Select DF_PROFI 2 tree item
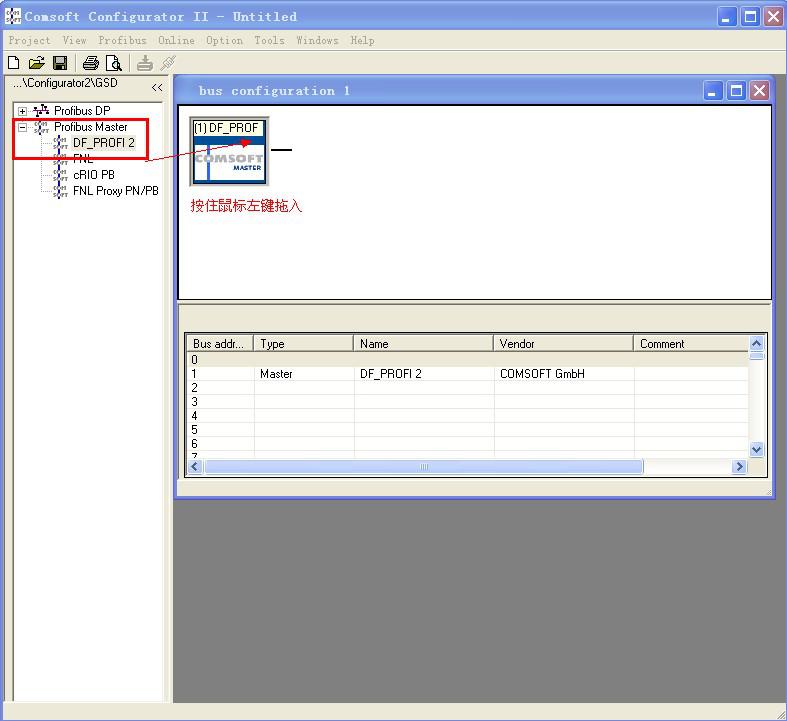 click(x=104, y=142)
